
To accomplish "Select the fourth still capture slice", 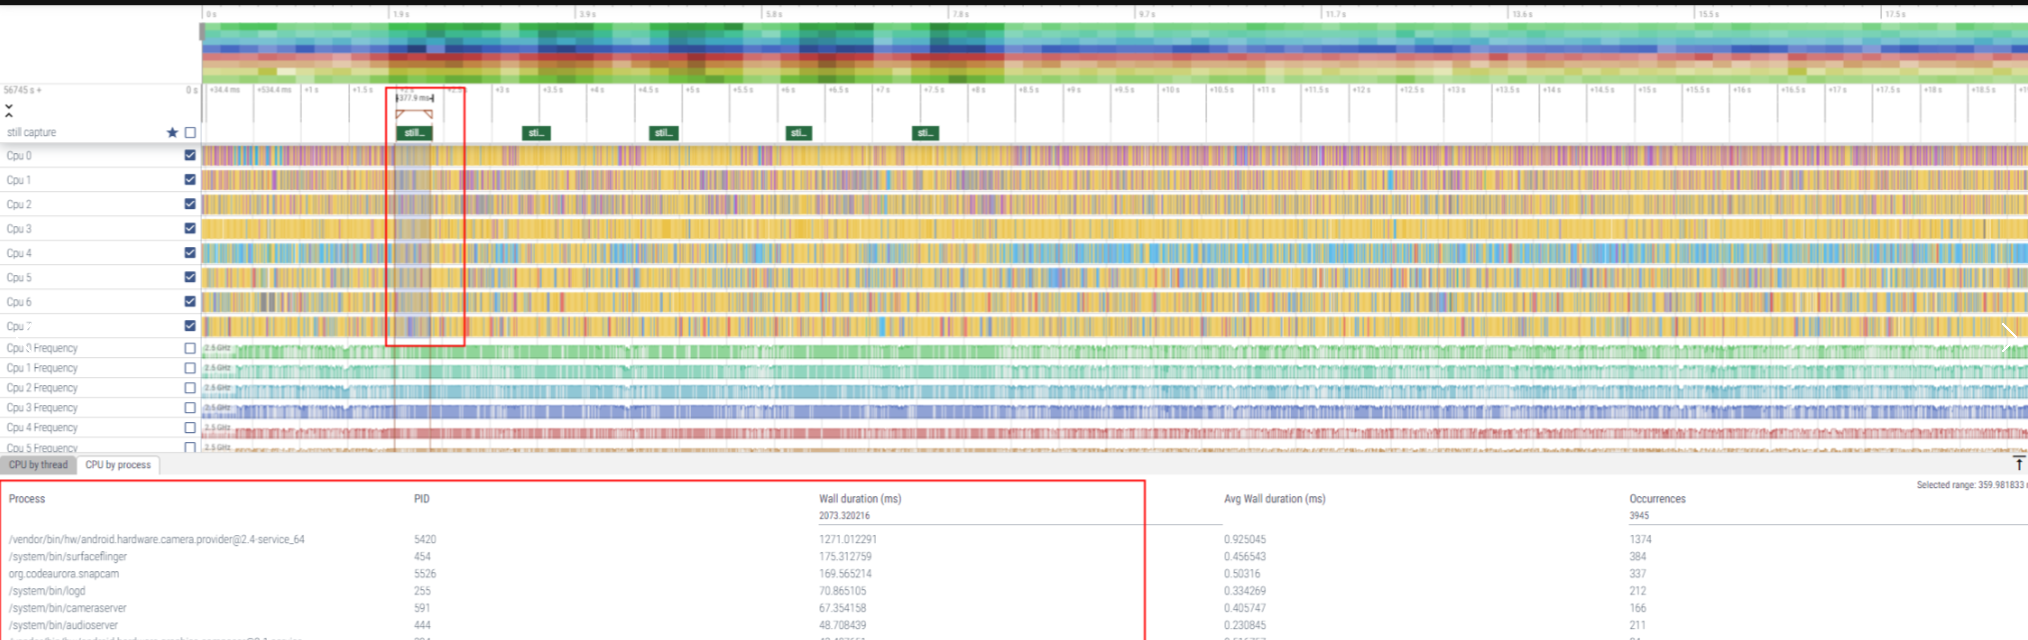I will 799,133.
